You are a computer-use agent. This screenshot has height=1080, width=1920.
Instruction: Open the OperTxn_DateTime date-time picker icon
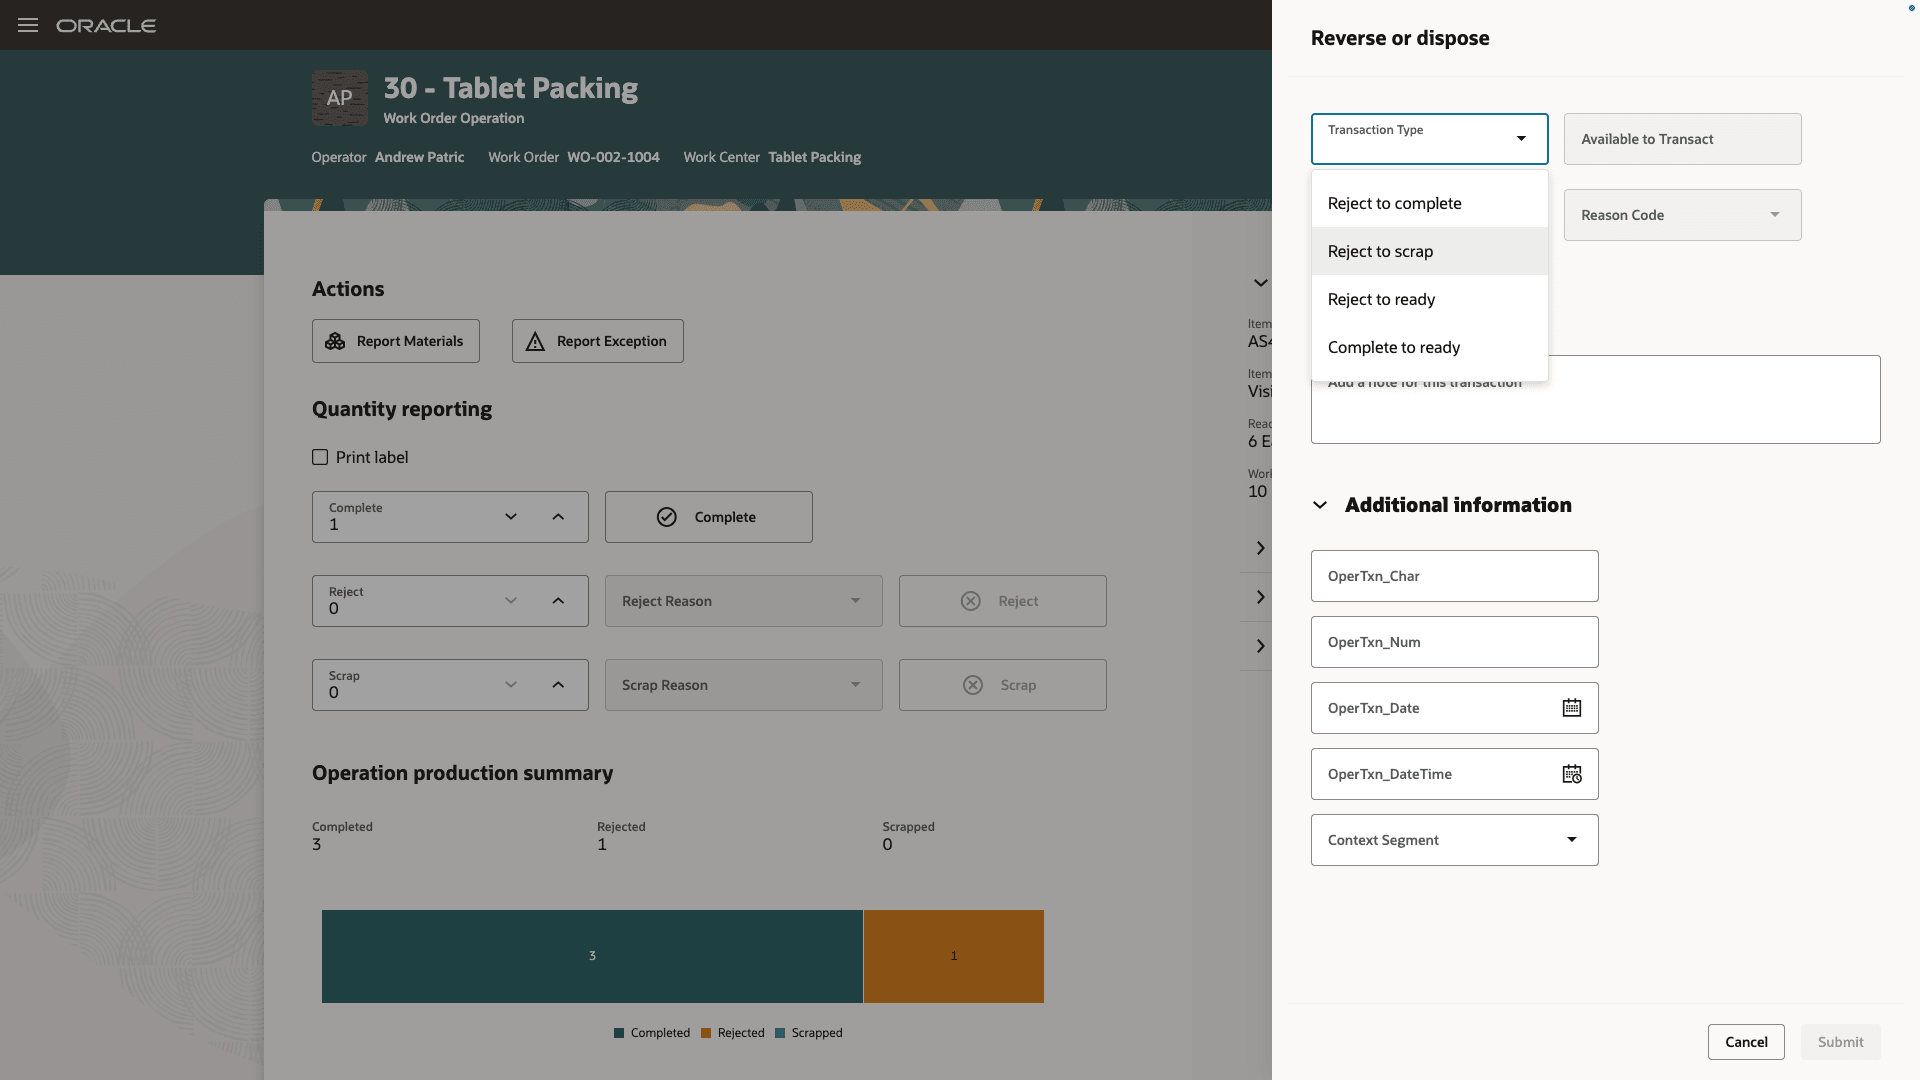[x=1571, y=774]
